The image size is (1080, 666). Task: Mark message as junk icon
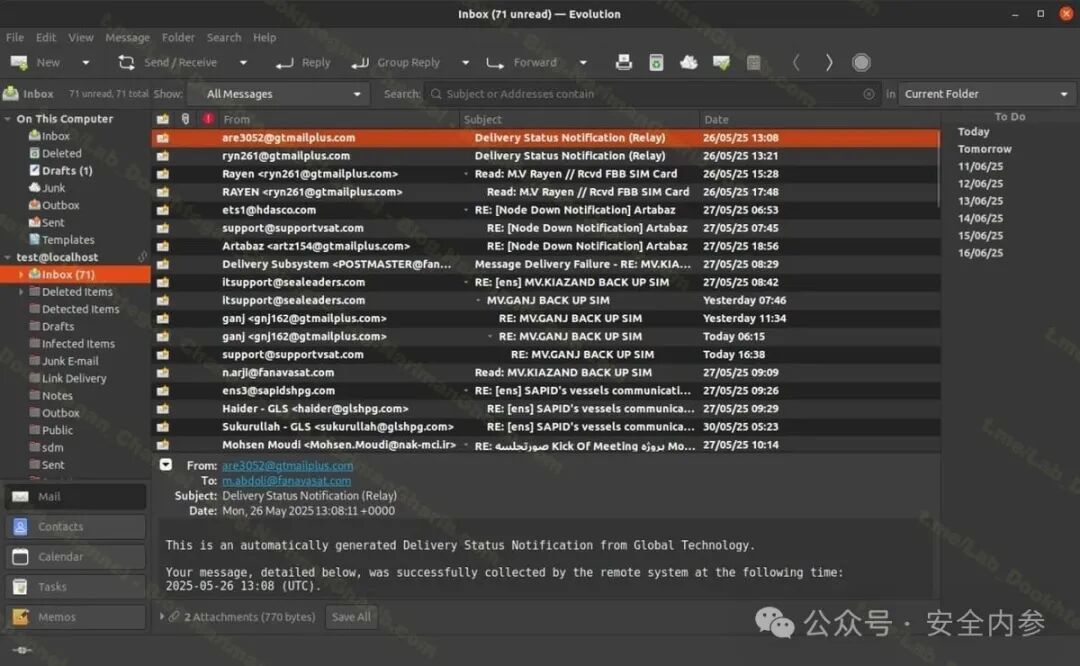689,63
